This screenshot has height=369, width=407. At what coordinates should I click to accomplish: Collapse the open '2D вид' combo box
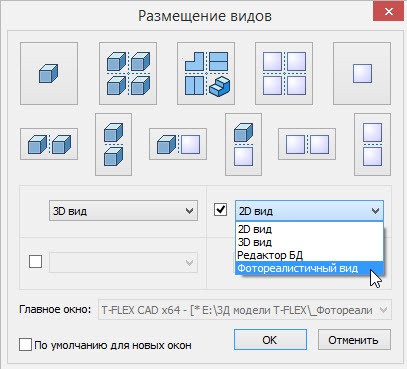point(309,211)
